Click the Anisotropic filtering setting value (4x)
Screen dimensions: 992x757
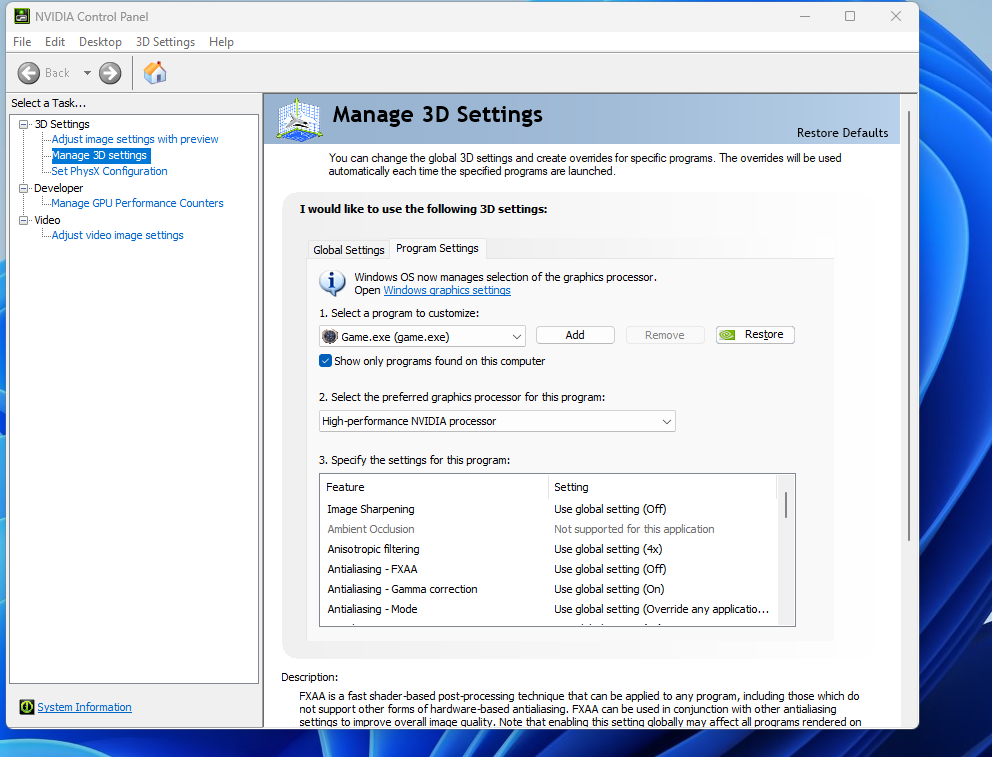(608, 549)
